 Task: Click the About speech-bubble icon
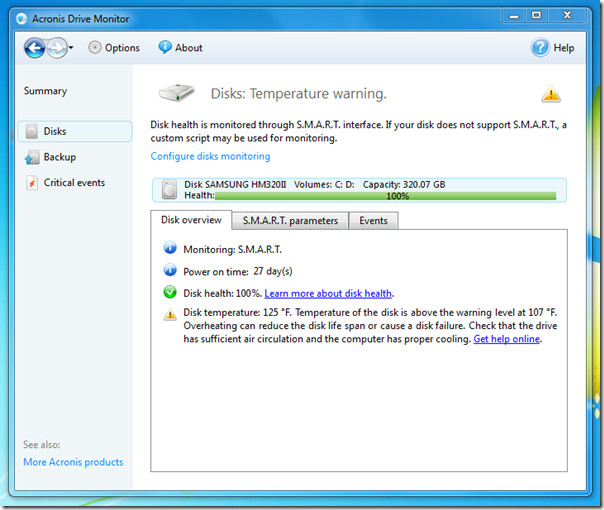pyautogui.click(x=165, y=47)
